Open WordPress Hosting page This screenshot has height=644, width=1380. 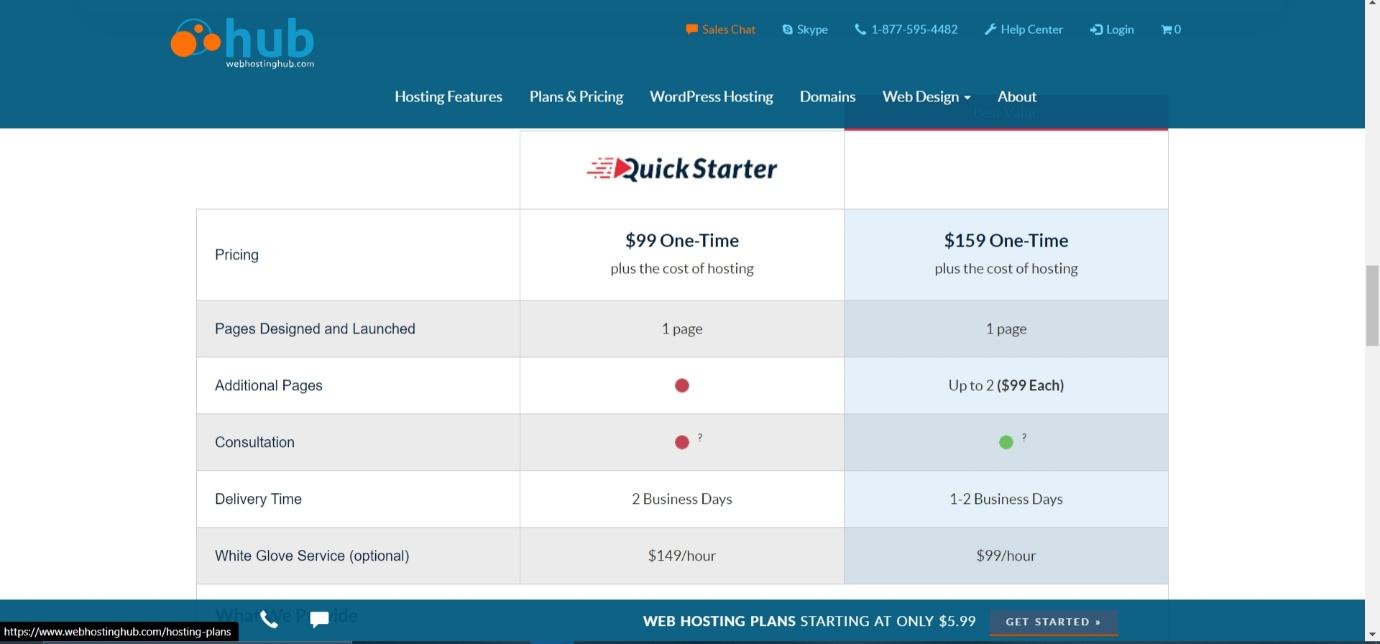point(711,97)
